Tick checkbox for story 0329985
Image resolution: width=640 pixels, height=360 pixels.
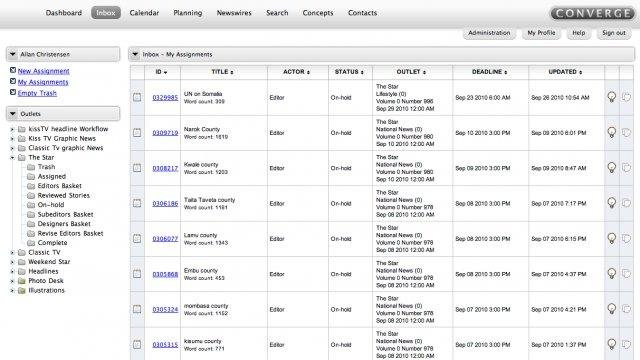coord(137,97)
